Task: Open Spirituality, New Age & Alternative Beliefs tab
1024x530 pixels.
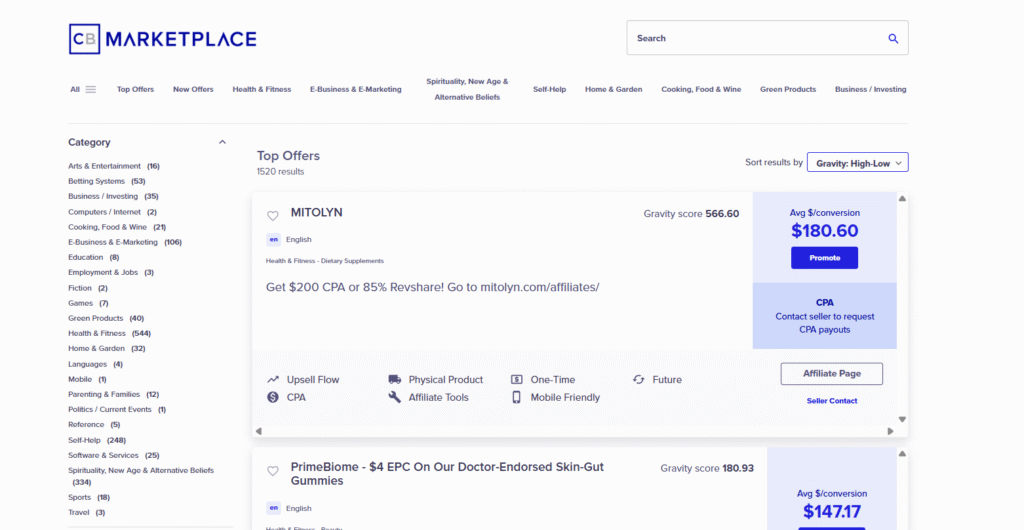Action: coord(467,89)
